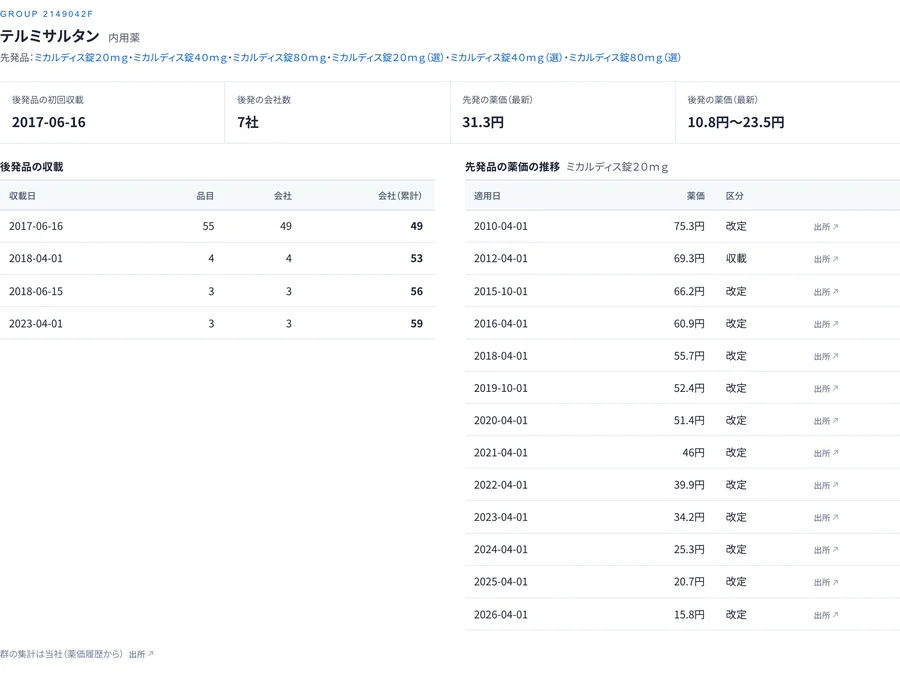Click the テルミサルタン heading
The width and height of the screenshot is (900, 675).
click(50, 36)
